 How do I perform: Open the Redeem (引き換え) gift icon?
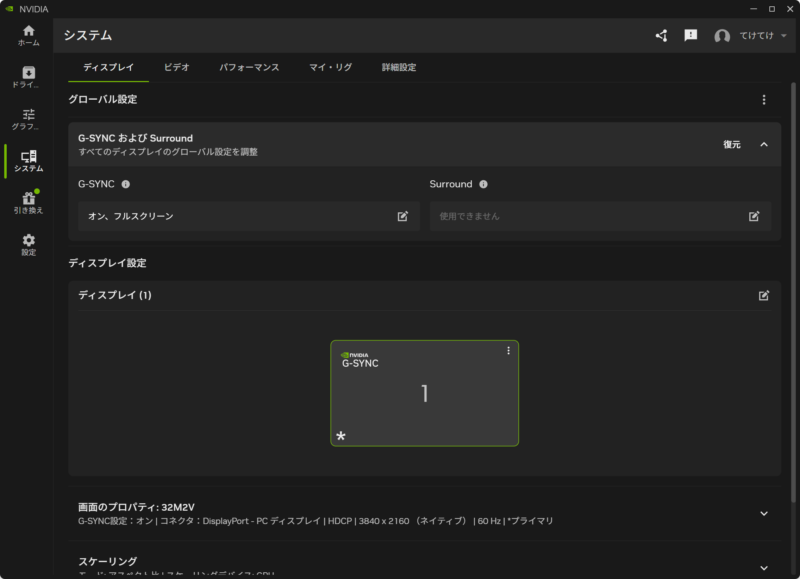click(x=28, y=202)
